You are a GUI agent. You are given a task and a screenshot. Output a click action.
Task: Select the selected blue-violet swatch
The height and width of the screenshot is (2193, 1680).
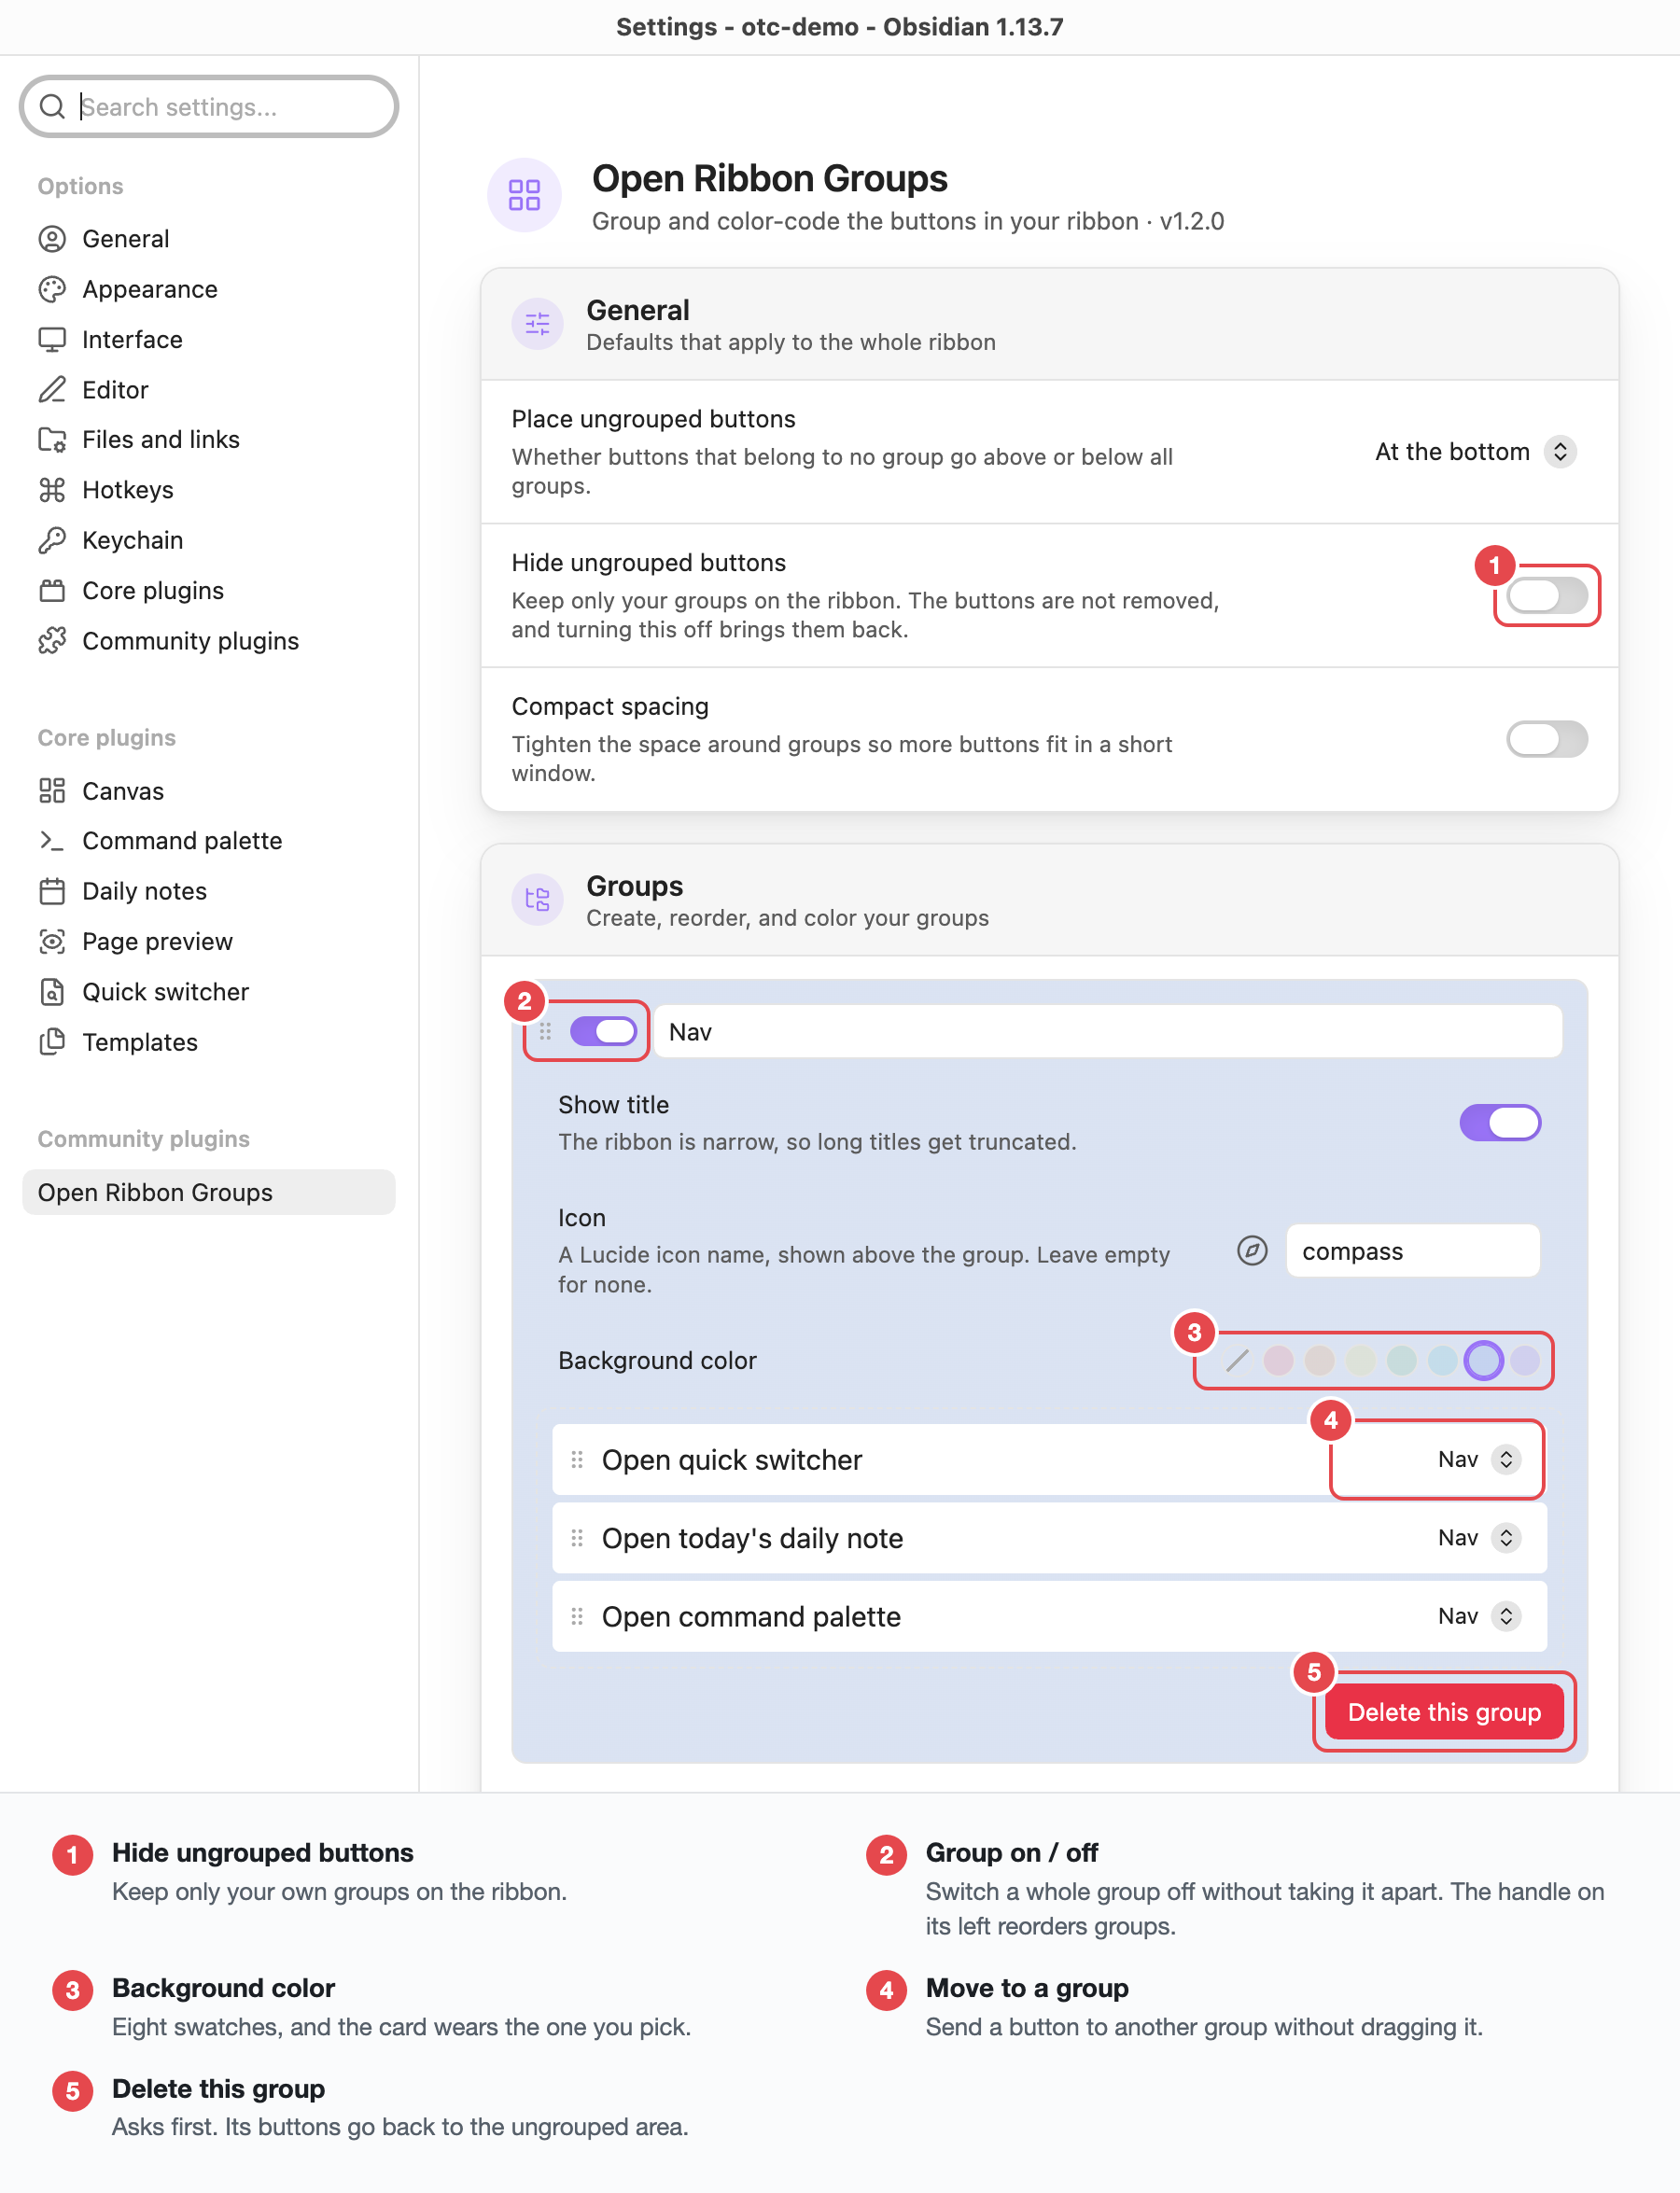[1483, 1360]
